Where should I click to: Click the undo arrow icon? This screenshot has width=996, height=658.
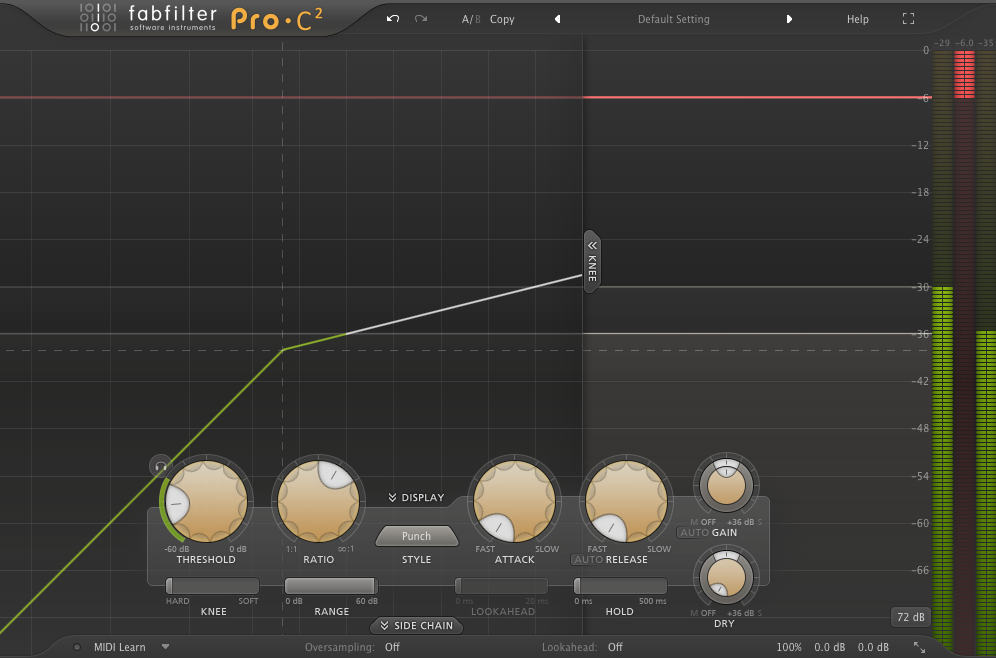(x=393, y=18)
